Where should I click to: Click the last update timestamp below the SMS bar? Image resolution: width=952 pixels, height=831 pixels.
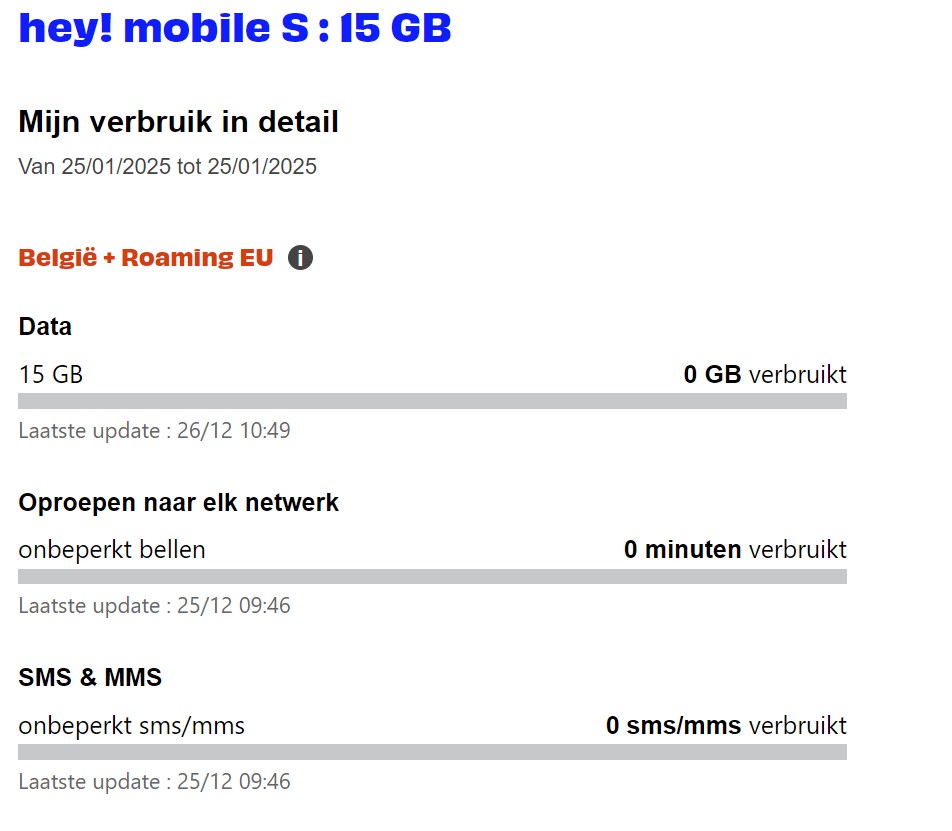click(154, 781)
